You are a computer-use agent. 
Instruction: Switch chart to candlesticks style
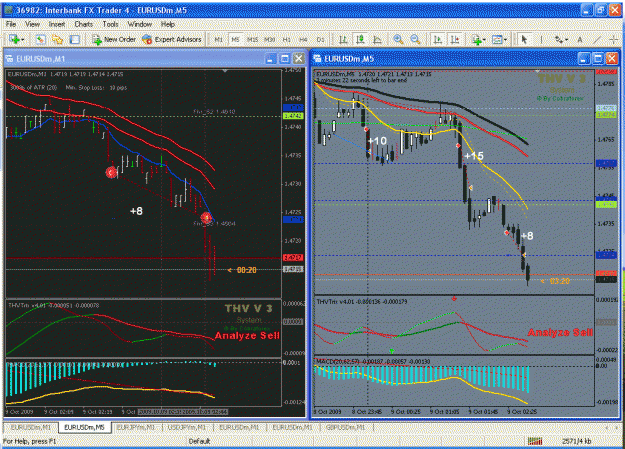click(360, 39)
